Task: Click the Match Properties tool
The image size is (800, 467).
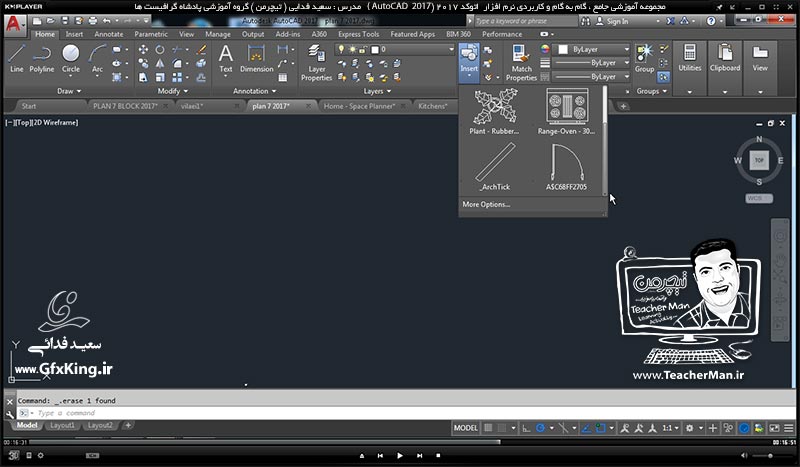Action: [x=521, y=63]
